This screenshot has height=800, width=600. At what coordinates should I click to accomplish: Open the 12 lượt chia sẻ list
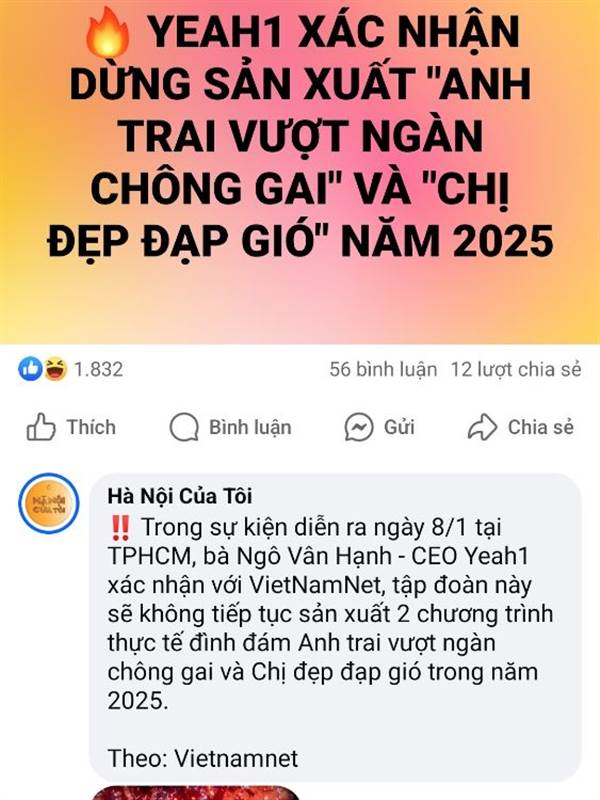(x=516, y=369)
